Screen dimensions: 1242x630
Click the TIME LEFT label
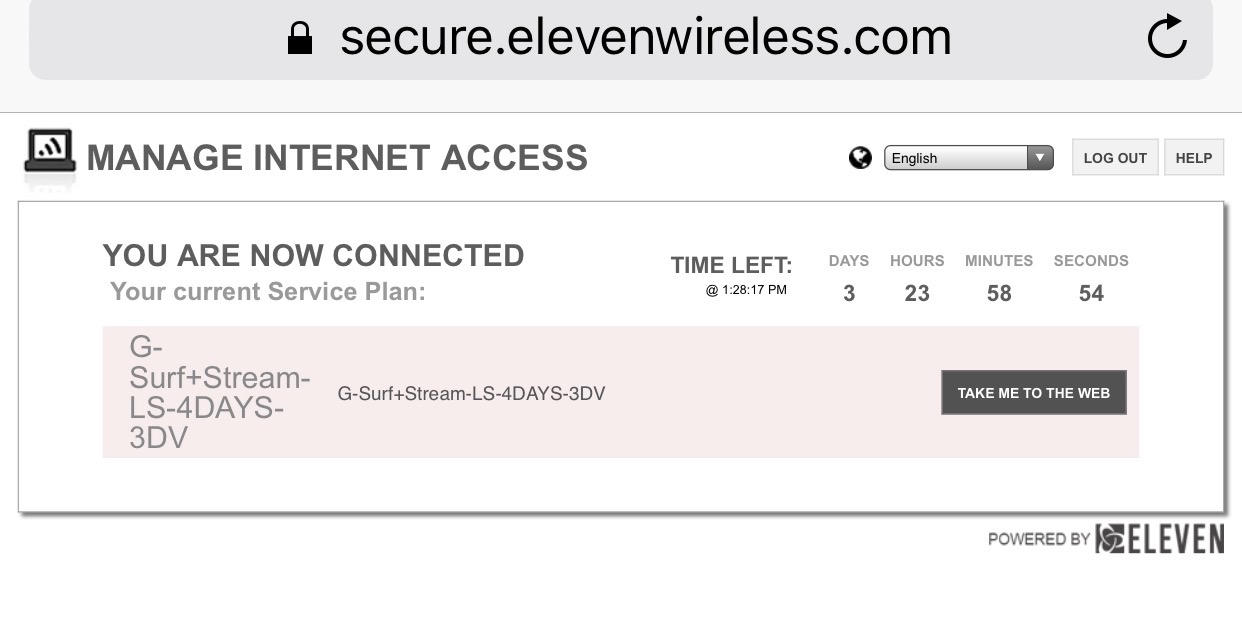731,265
